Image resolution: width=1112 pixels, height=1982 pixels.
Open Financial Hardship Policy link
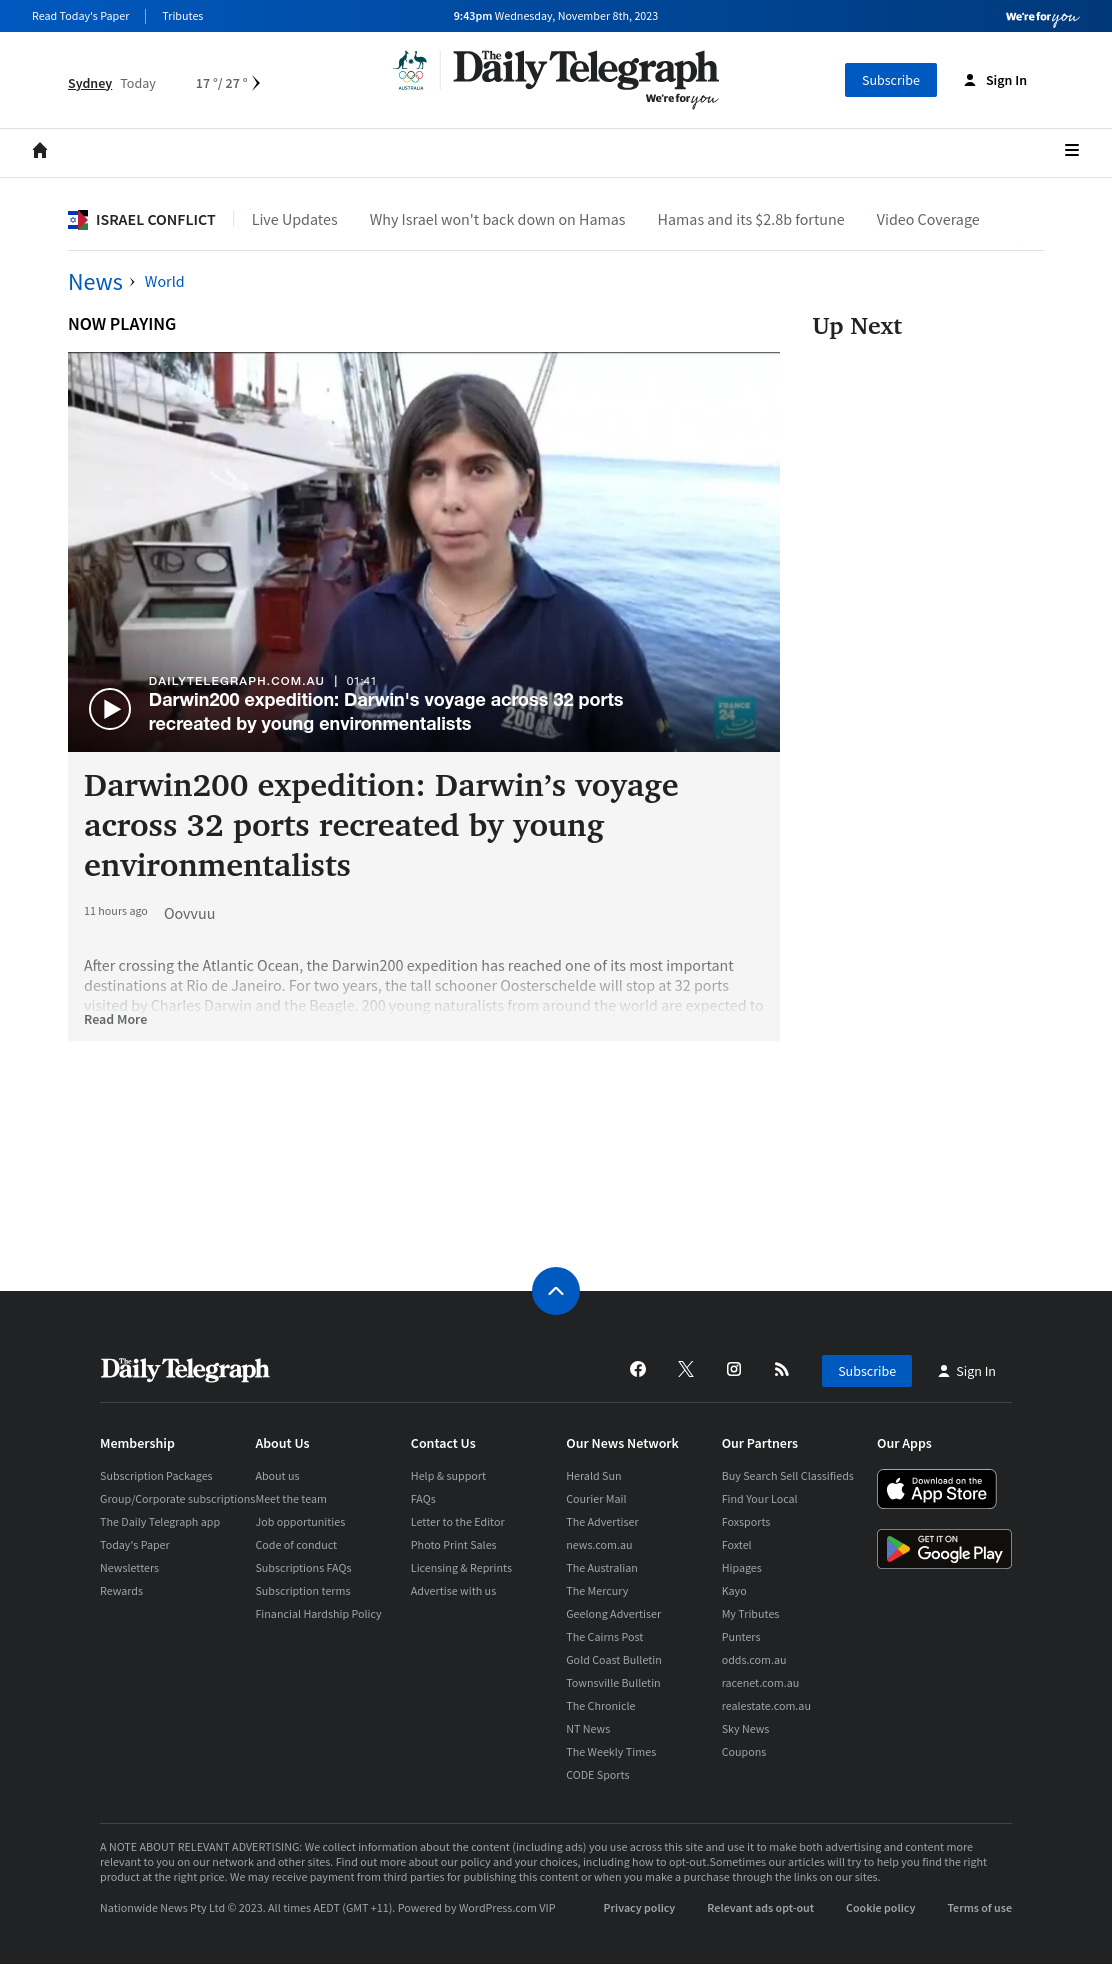(319, 1614)
